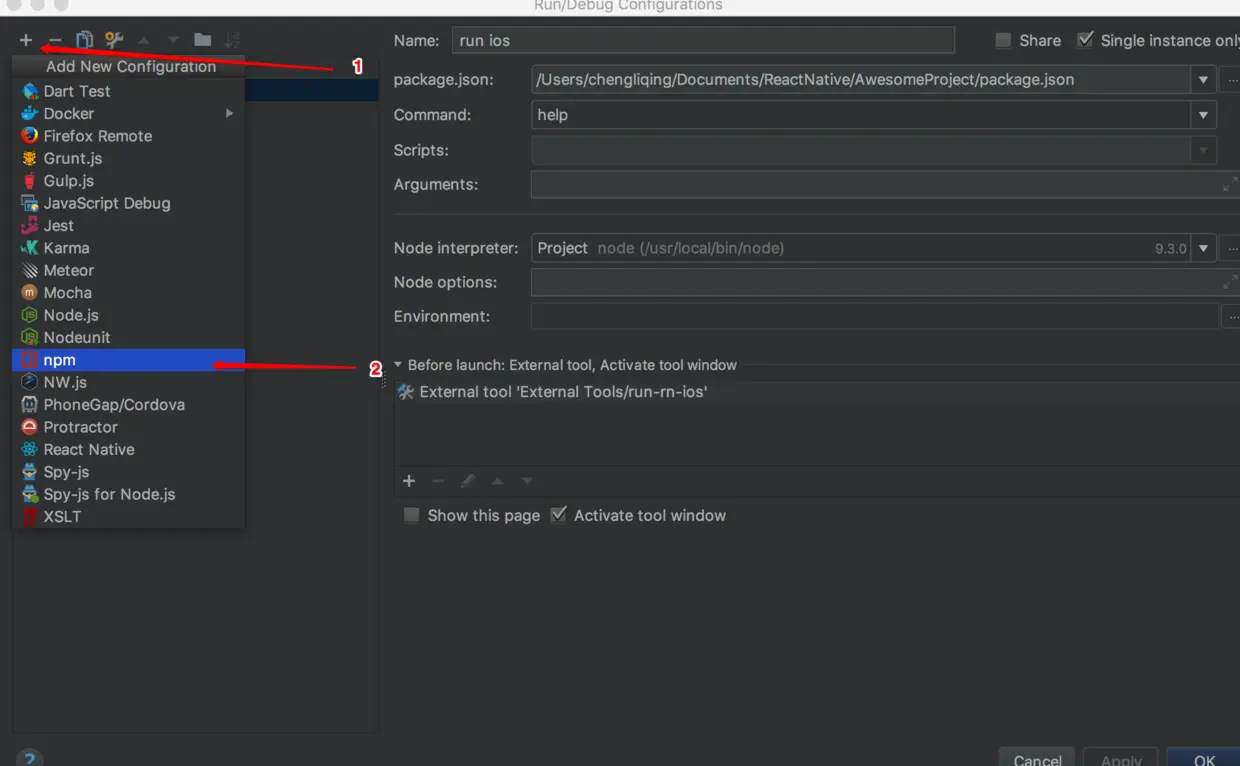The width and height of the screenshot is (1240, 766).
Task: Click the Cancel button
Action: pos(1037,759)
